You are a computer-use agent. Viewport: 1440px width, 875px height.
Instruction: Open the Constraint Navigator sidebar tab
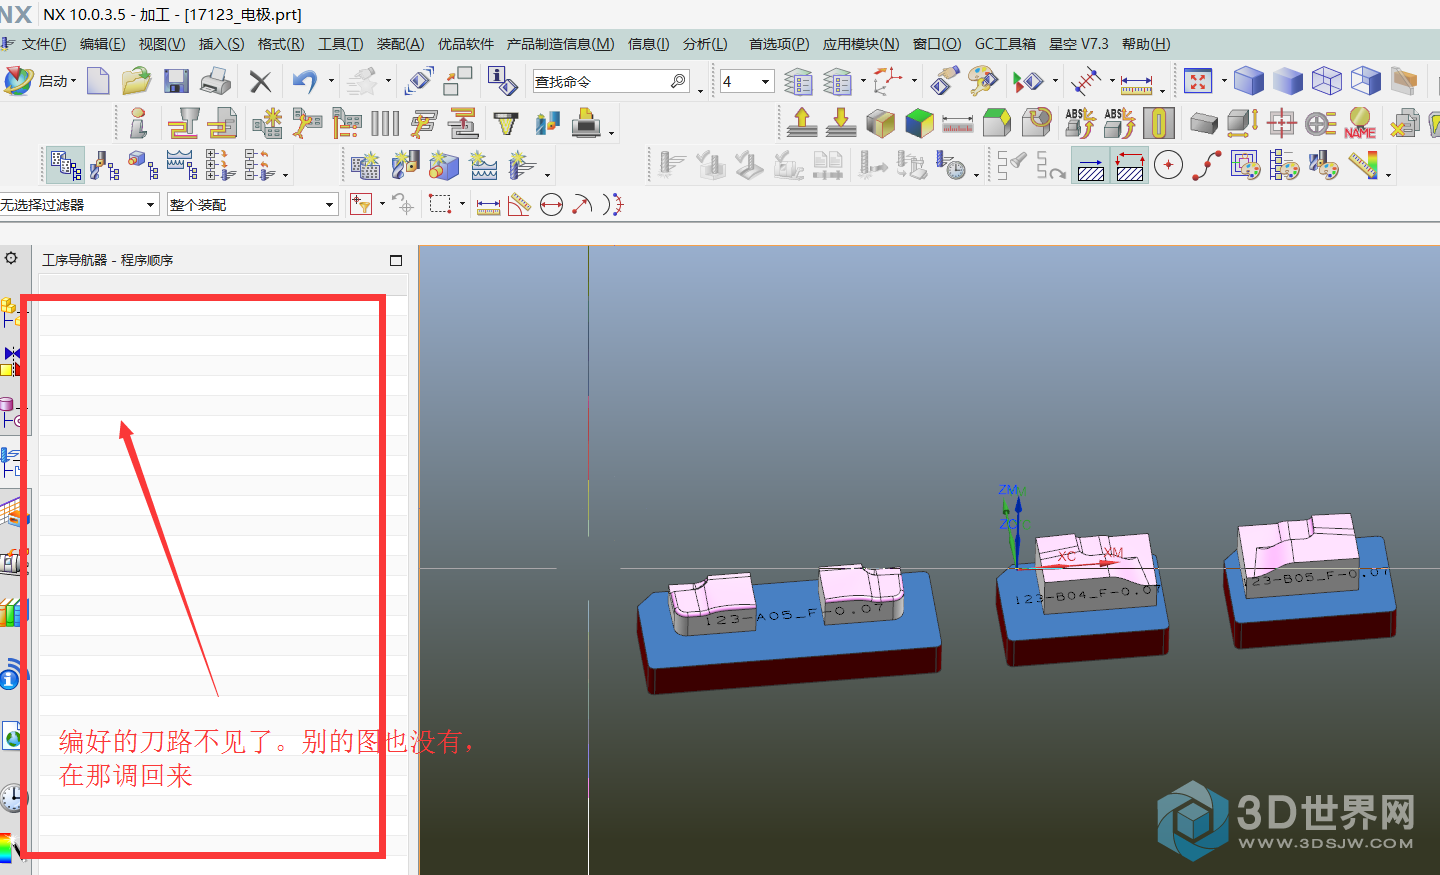click(11, 362)
